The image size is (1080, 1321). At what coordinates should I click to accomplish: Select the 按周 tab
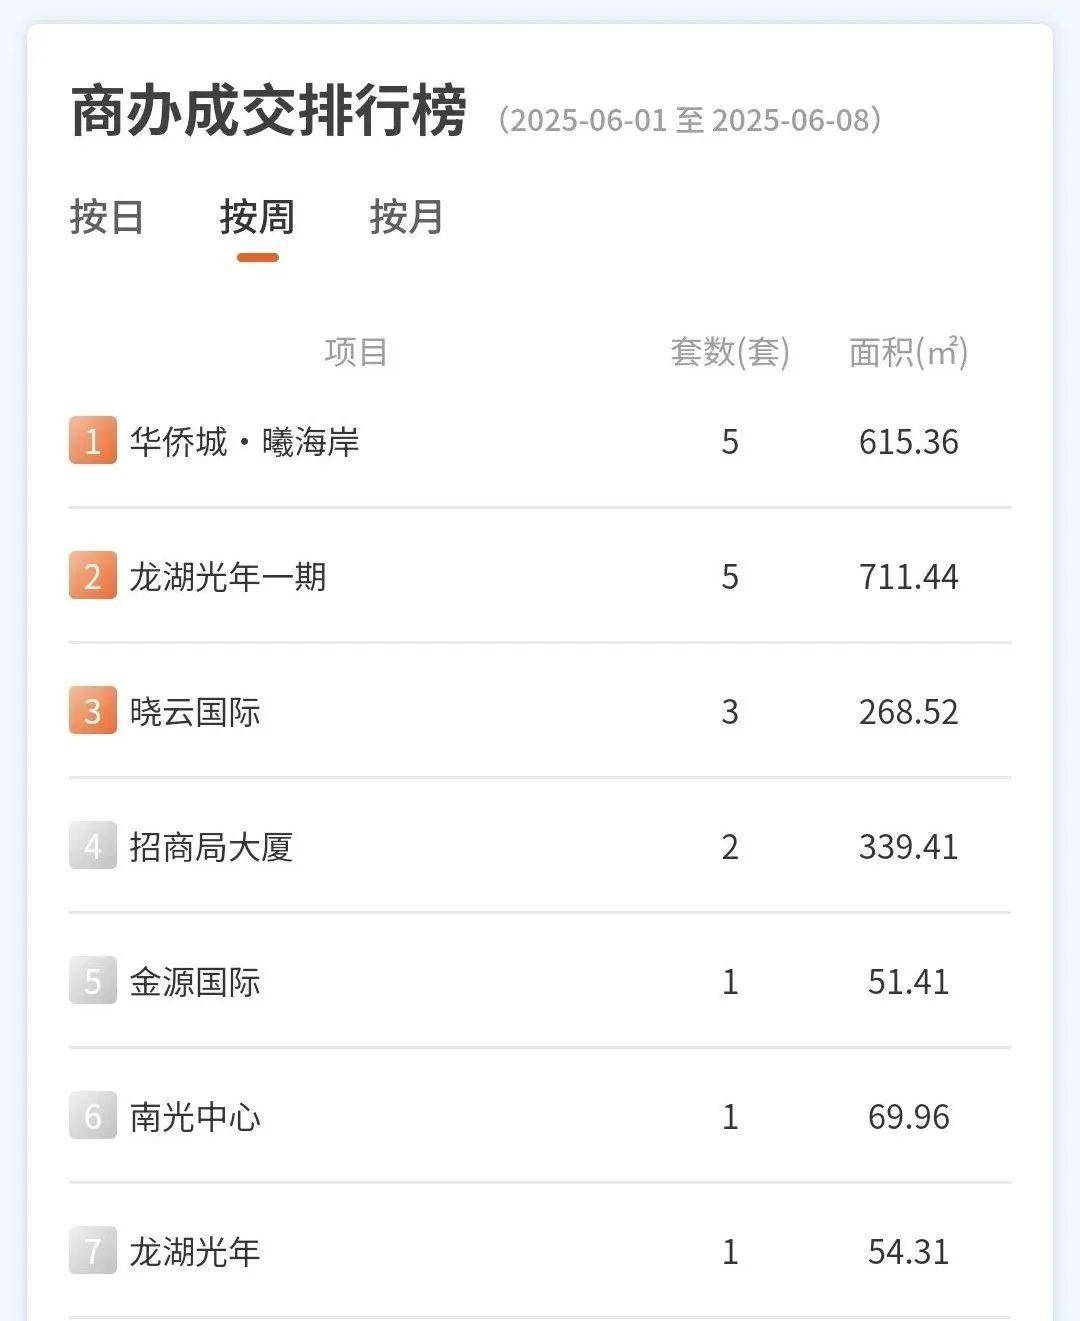click(x=257, y=217)
